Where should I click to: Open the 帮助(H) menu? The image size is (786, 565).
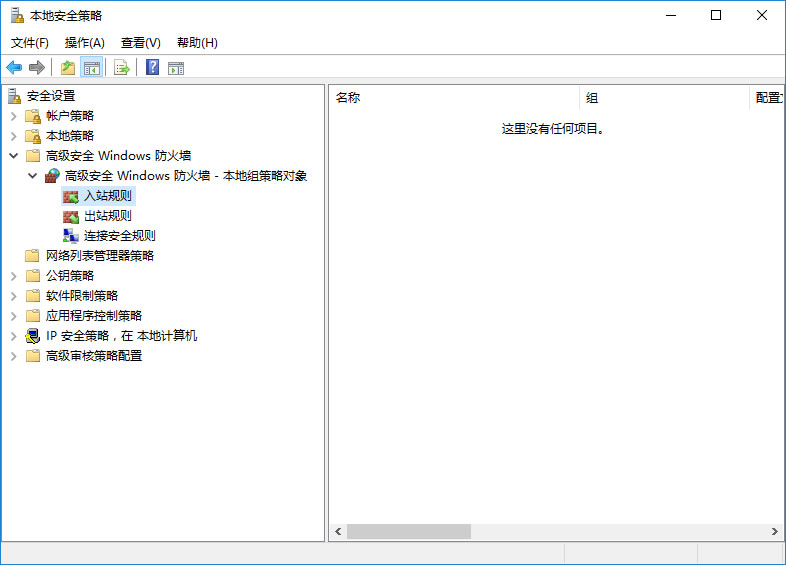click(198, 43)
